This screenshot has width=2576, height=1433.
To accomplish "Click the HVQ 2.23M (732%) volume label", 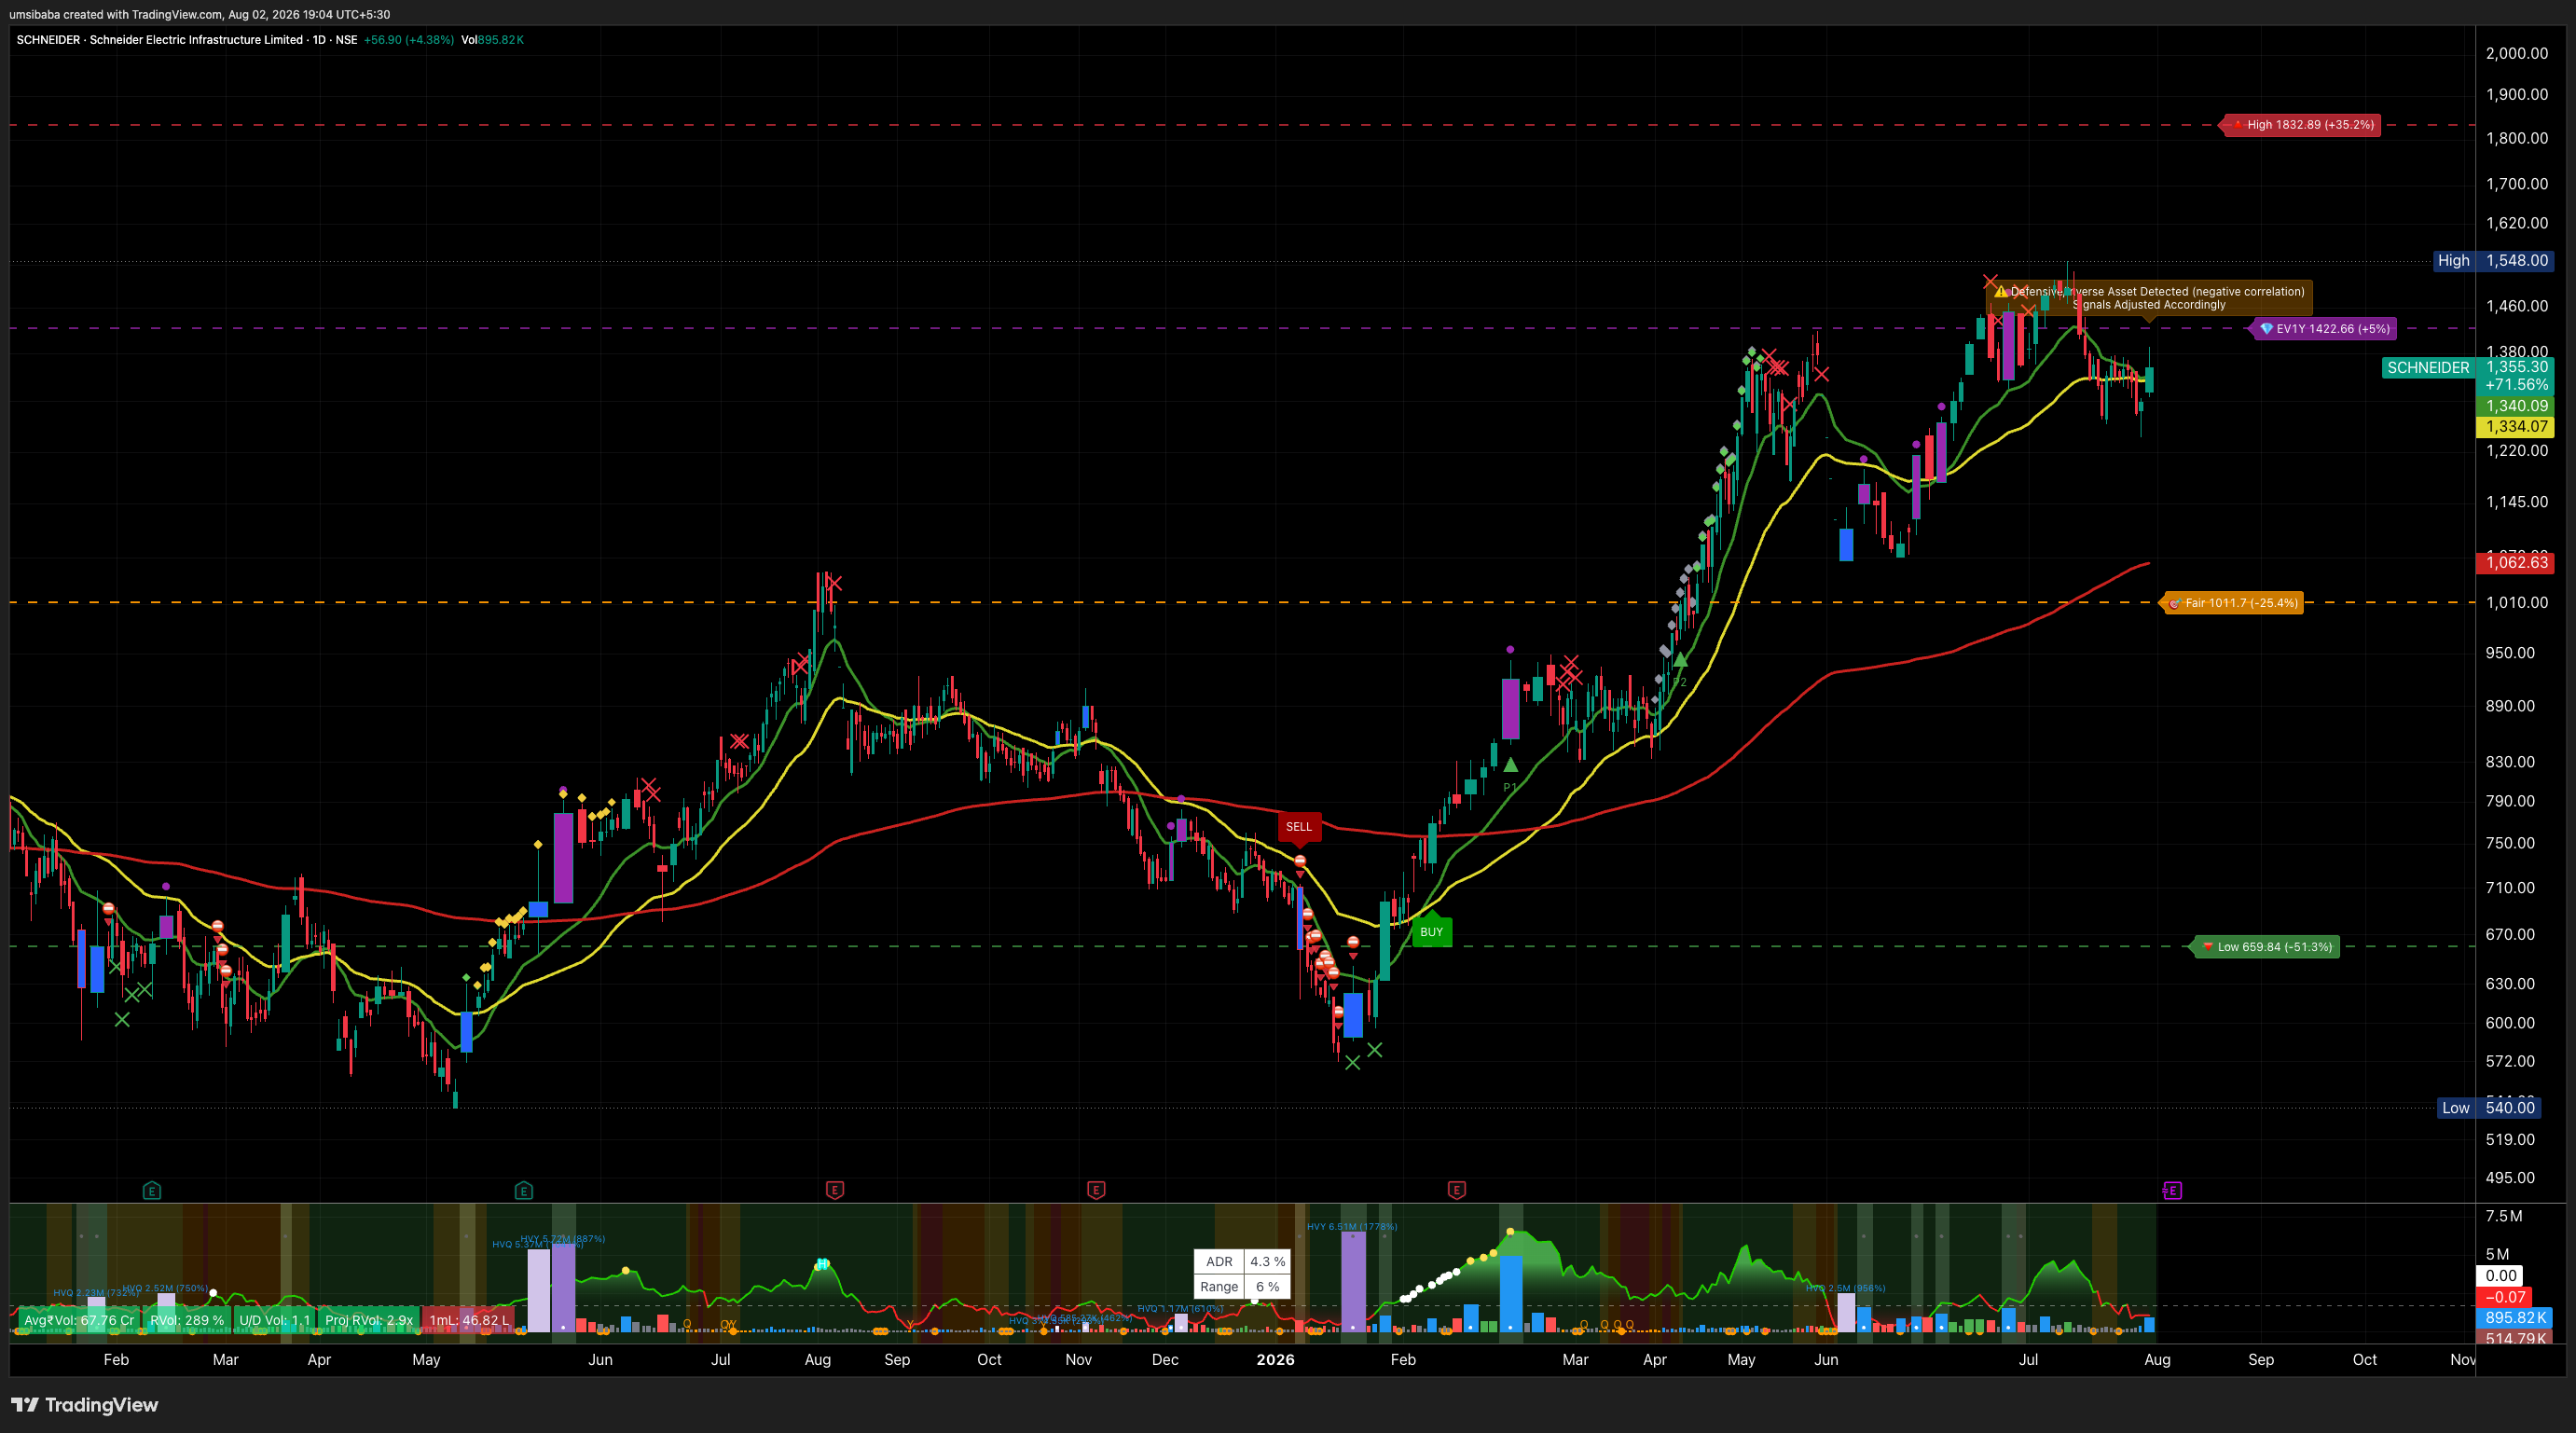I will (95, 1293).
